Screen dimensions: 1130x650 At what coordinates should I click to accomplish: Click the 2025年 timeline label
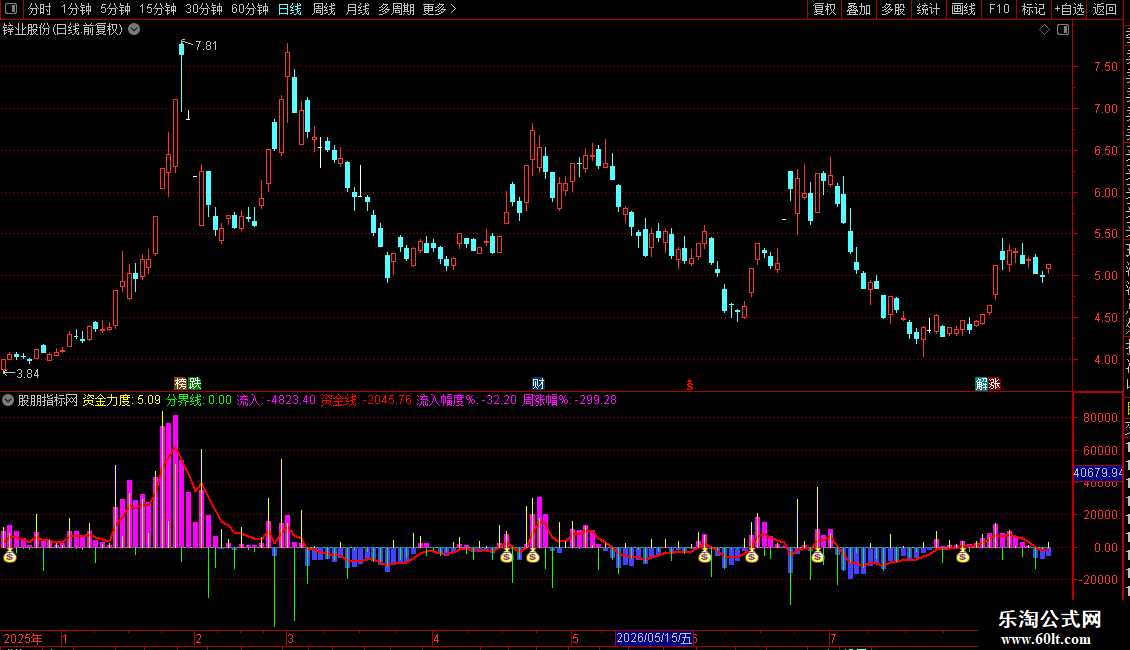click(x=22, y=638)
